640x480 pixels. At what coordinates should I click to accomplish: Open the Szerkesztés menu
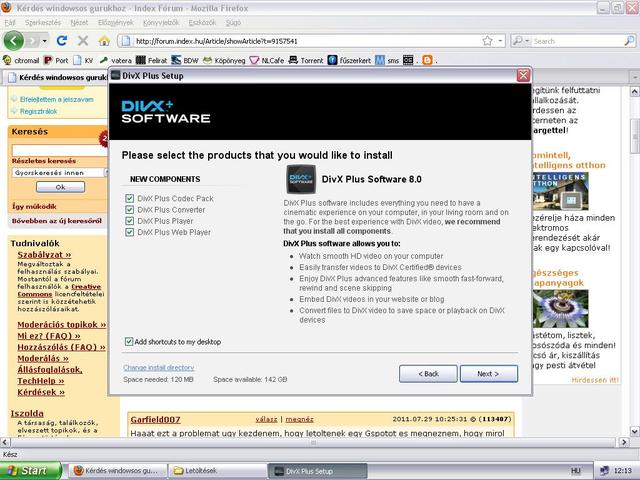click(43, 22)
